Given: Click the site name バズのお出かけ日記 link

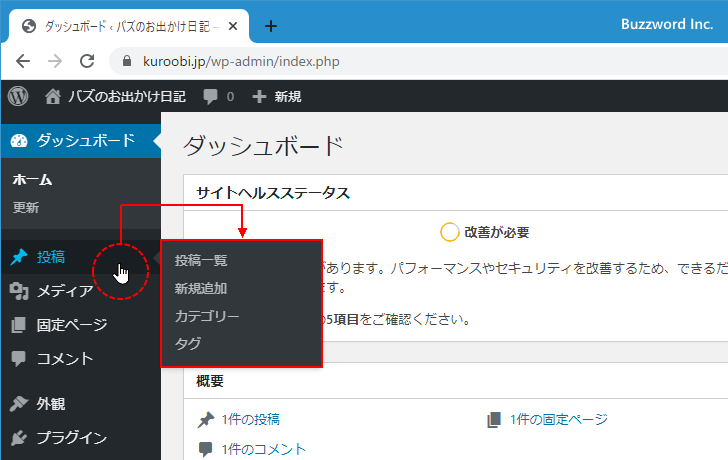Looking at the screenshot, I should click(x=127, y=97).
